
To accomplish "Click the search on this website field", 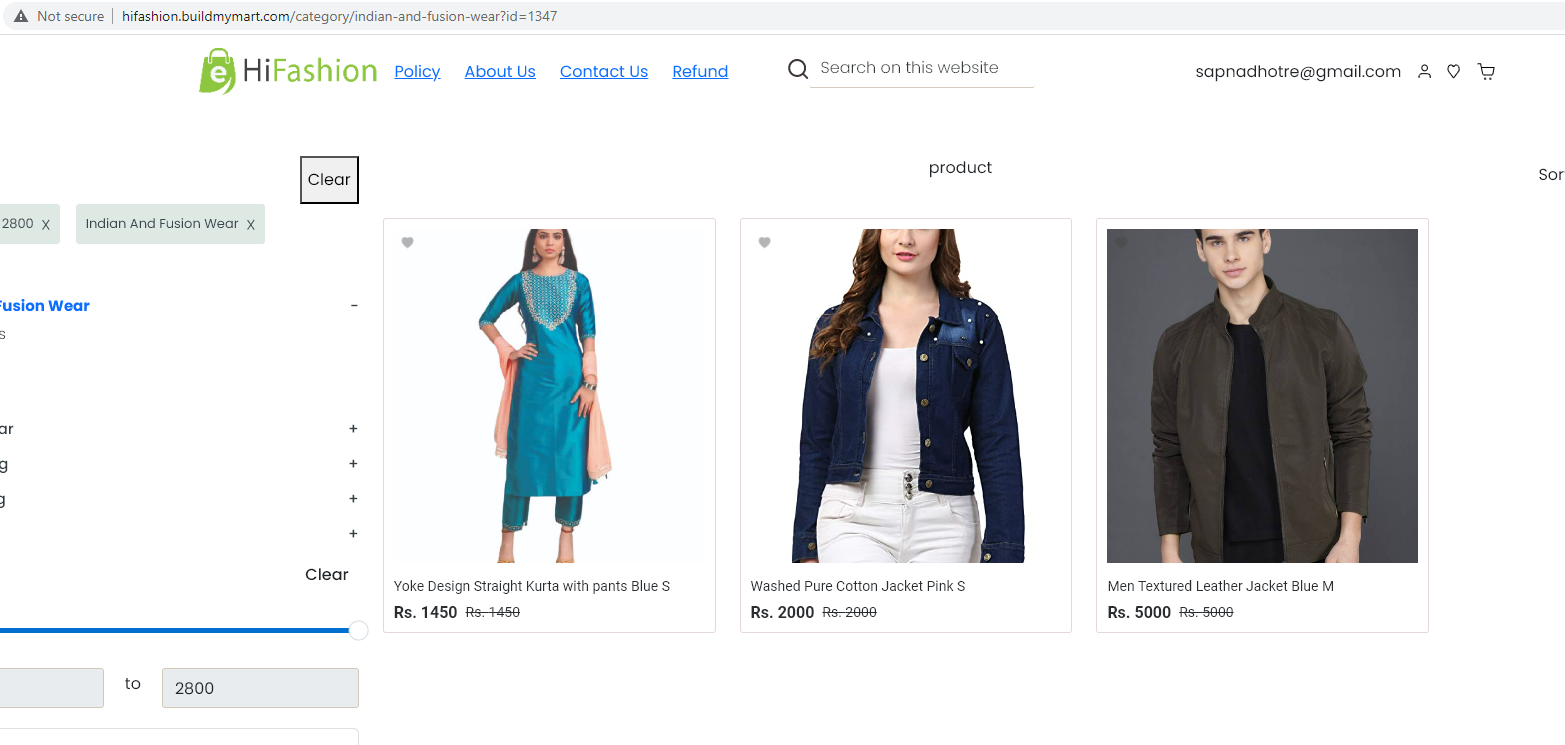I will (x=921, y=68).
